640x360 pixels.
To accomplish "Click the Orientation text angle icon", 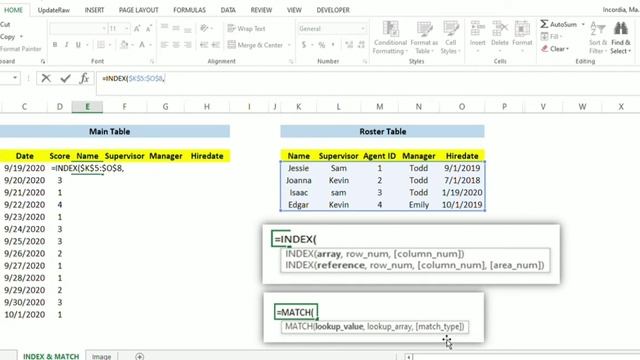I will click(204, 28).
